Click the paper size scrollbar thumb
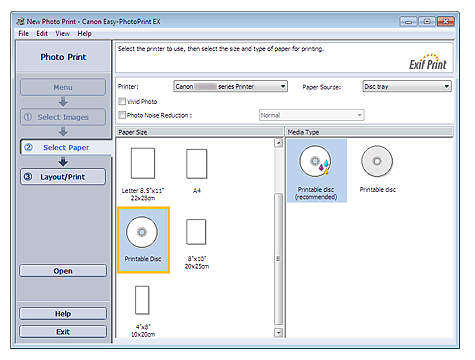Screen dimensions: 475x360 (x=278, y=259)
